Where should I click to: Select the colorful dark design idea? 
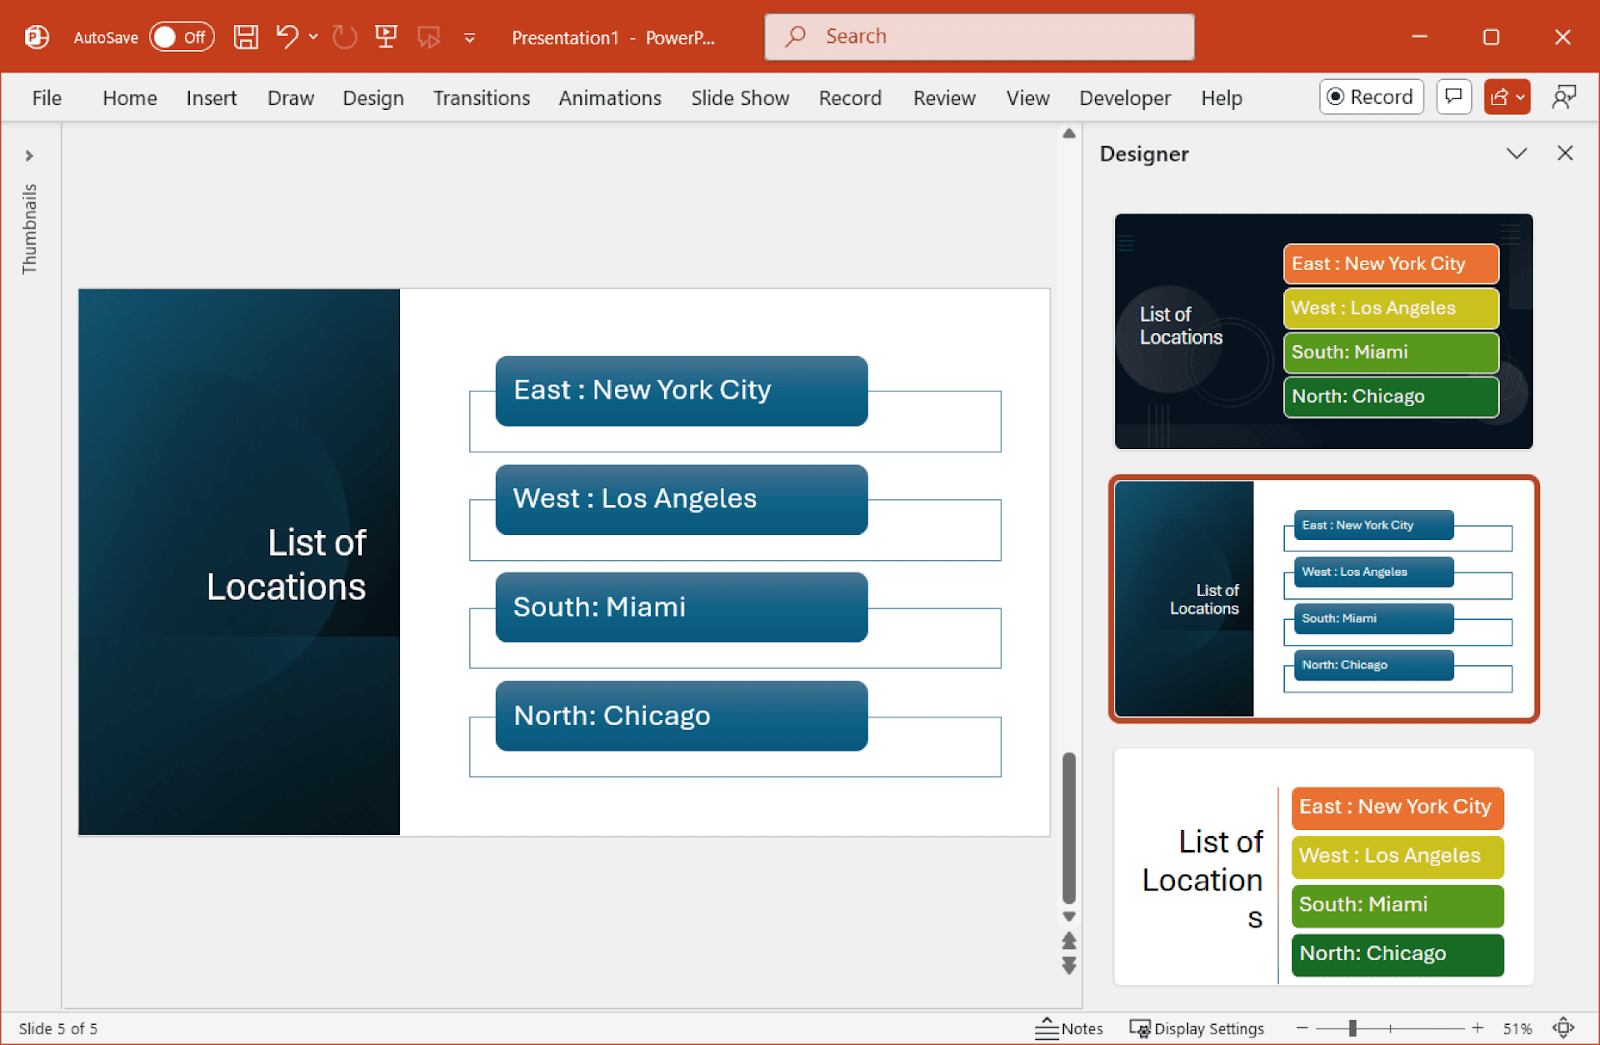tap(1323, 331)
